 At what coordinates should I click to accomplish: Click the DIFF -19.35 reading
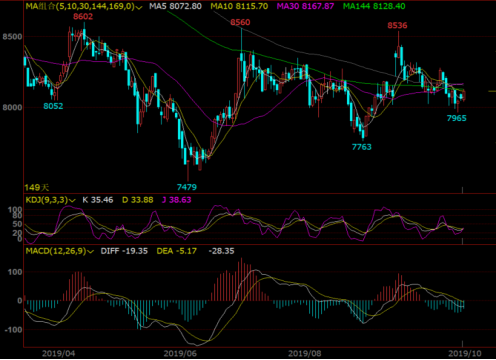pos(124,251)
